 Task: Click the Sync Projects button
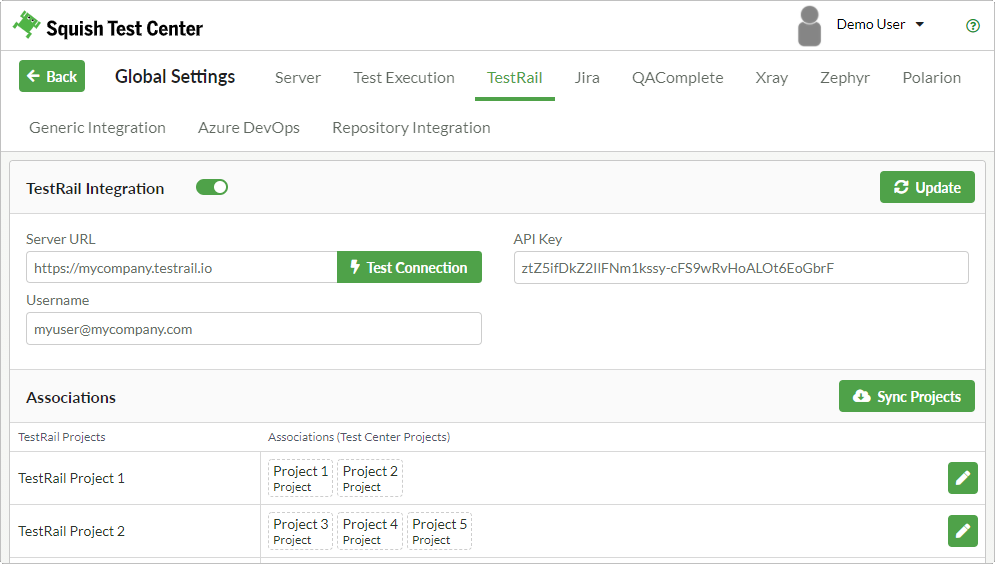[x=906, y=397]
